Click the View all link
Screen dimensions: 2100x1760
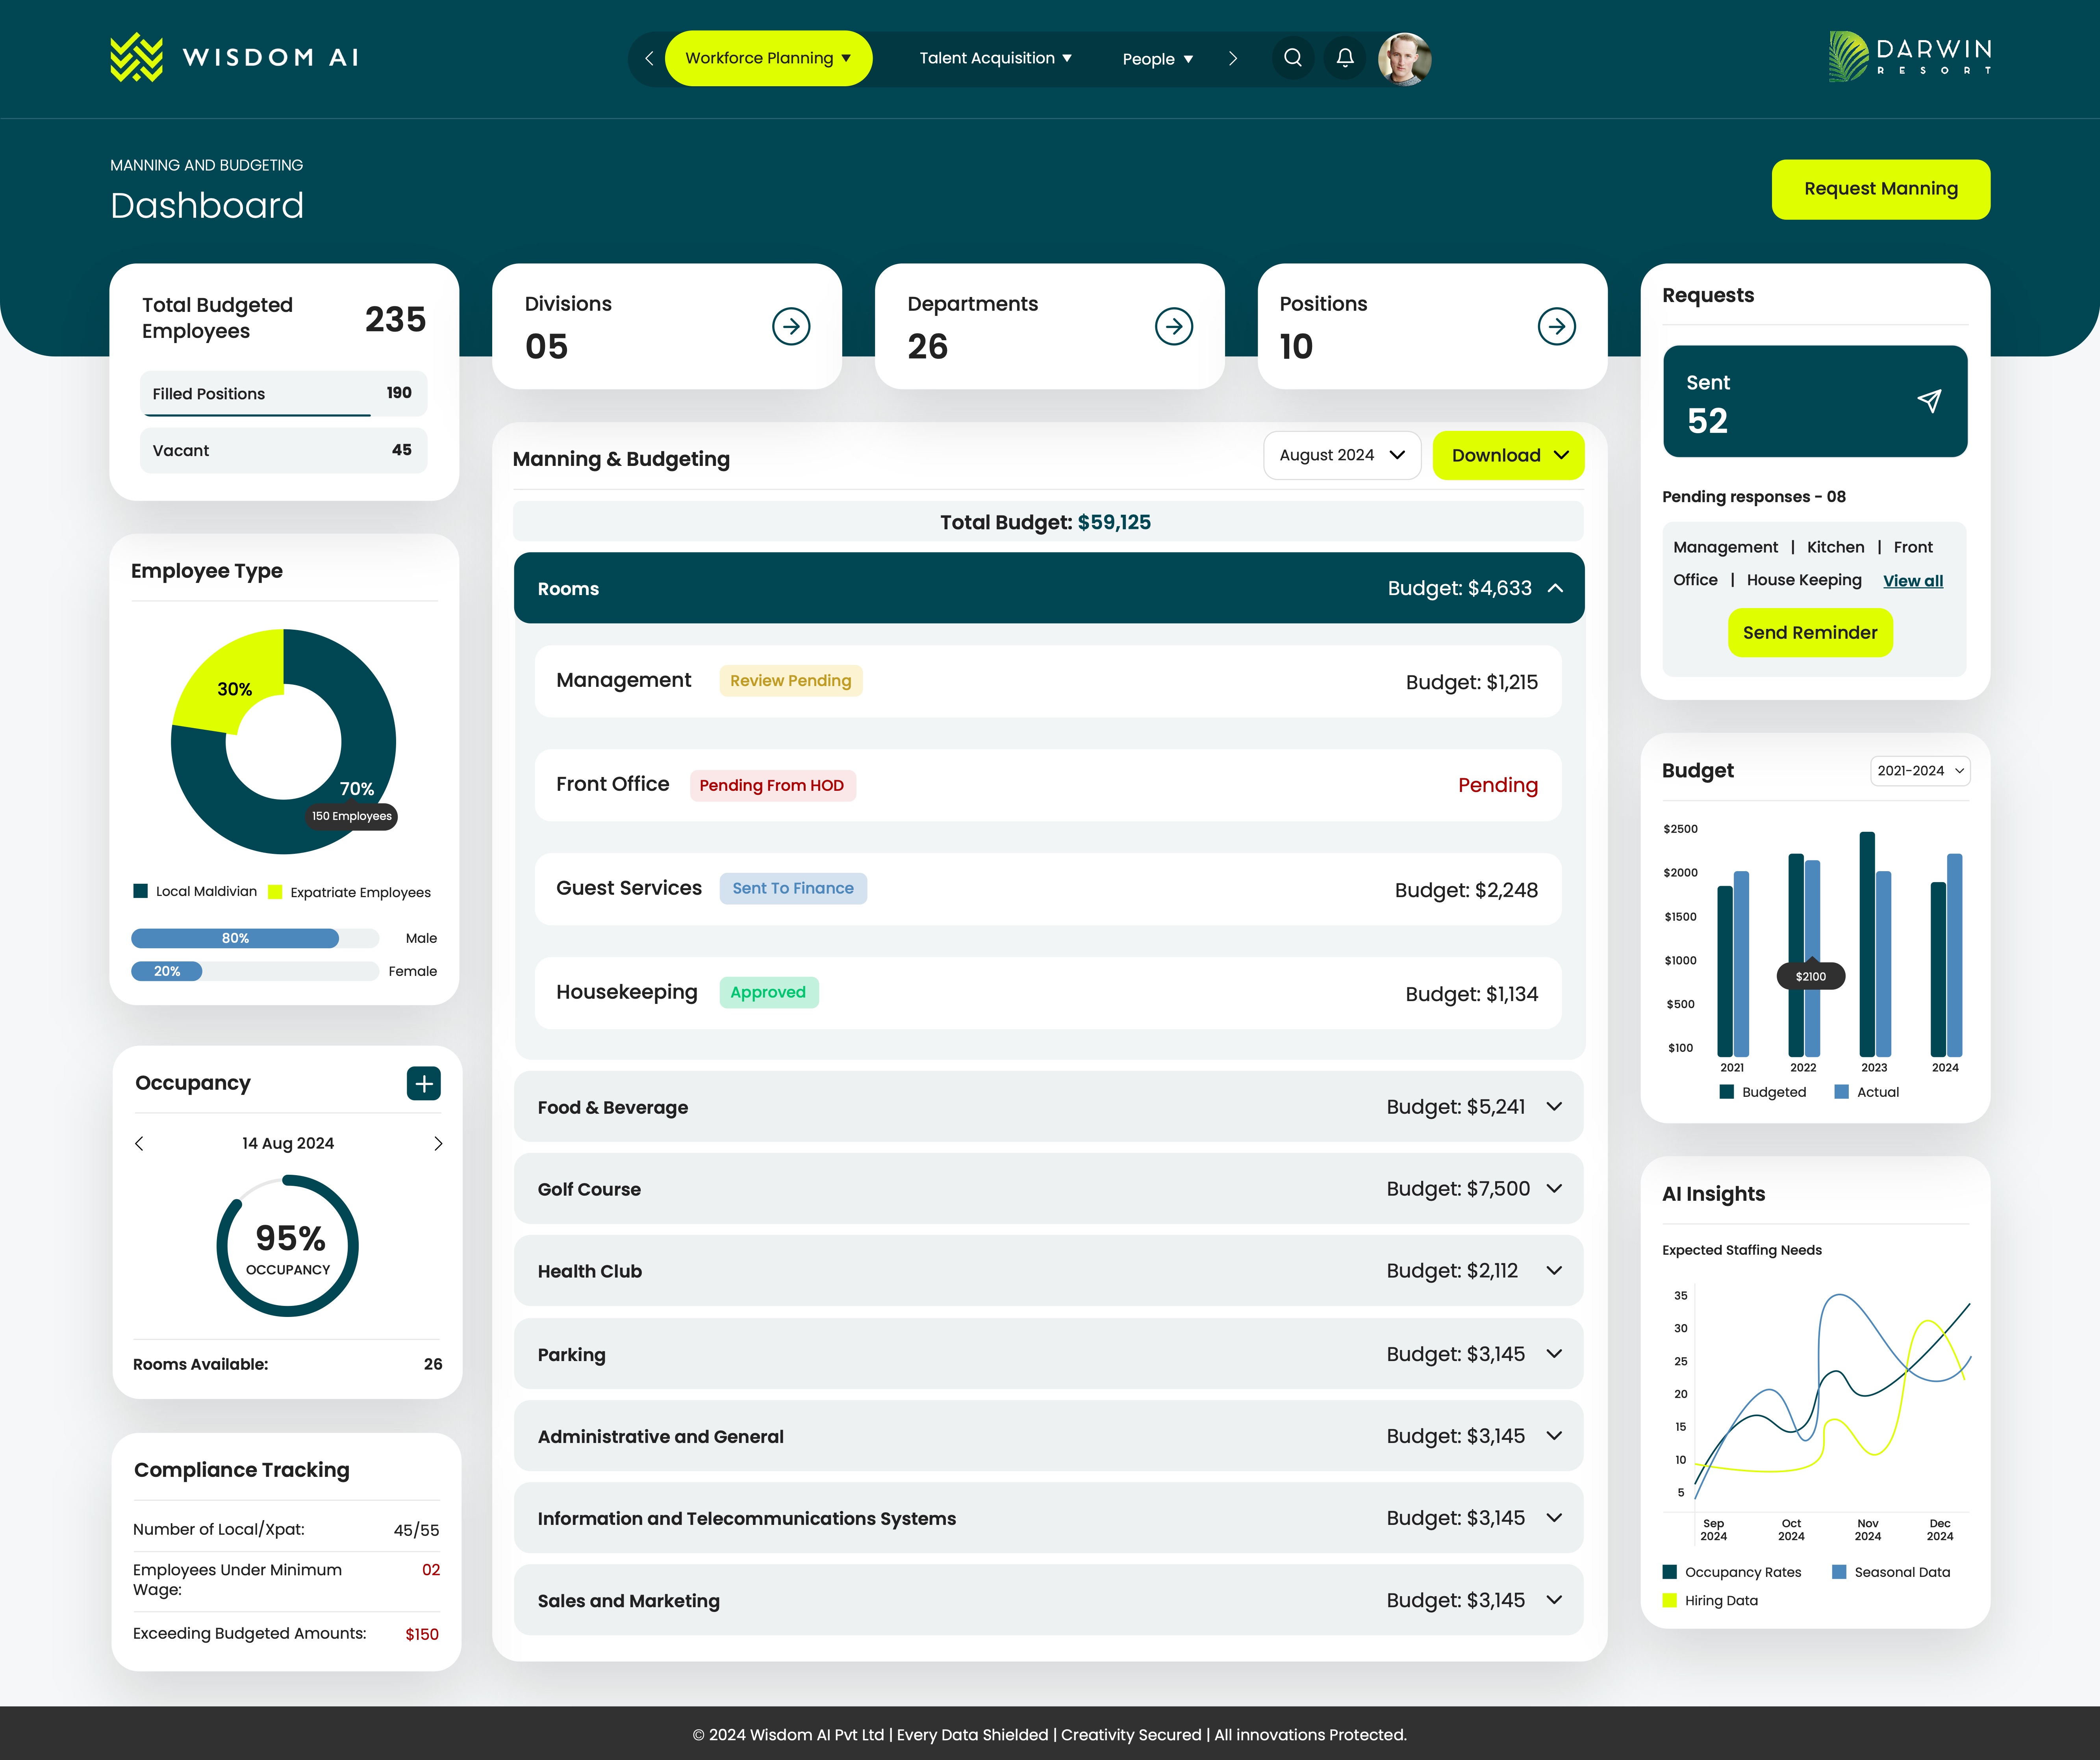pyautogui.click(x=1912, y=581)
